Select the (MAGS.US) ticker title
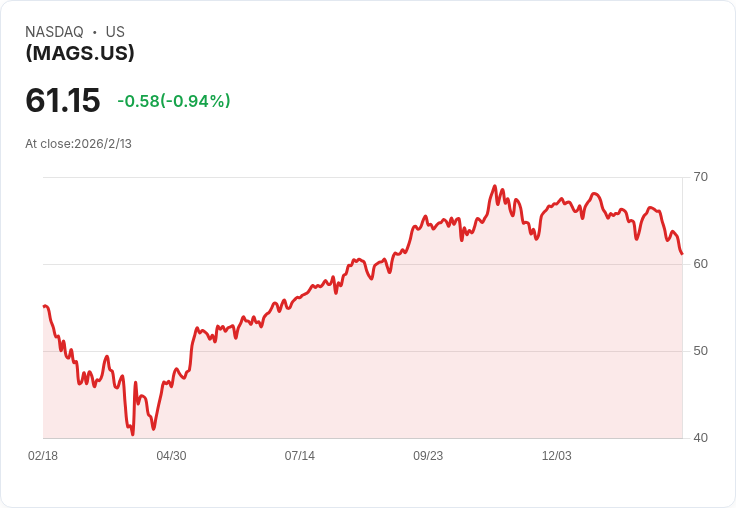Screen dimensions: 736x508 tap(80, 53)
